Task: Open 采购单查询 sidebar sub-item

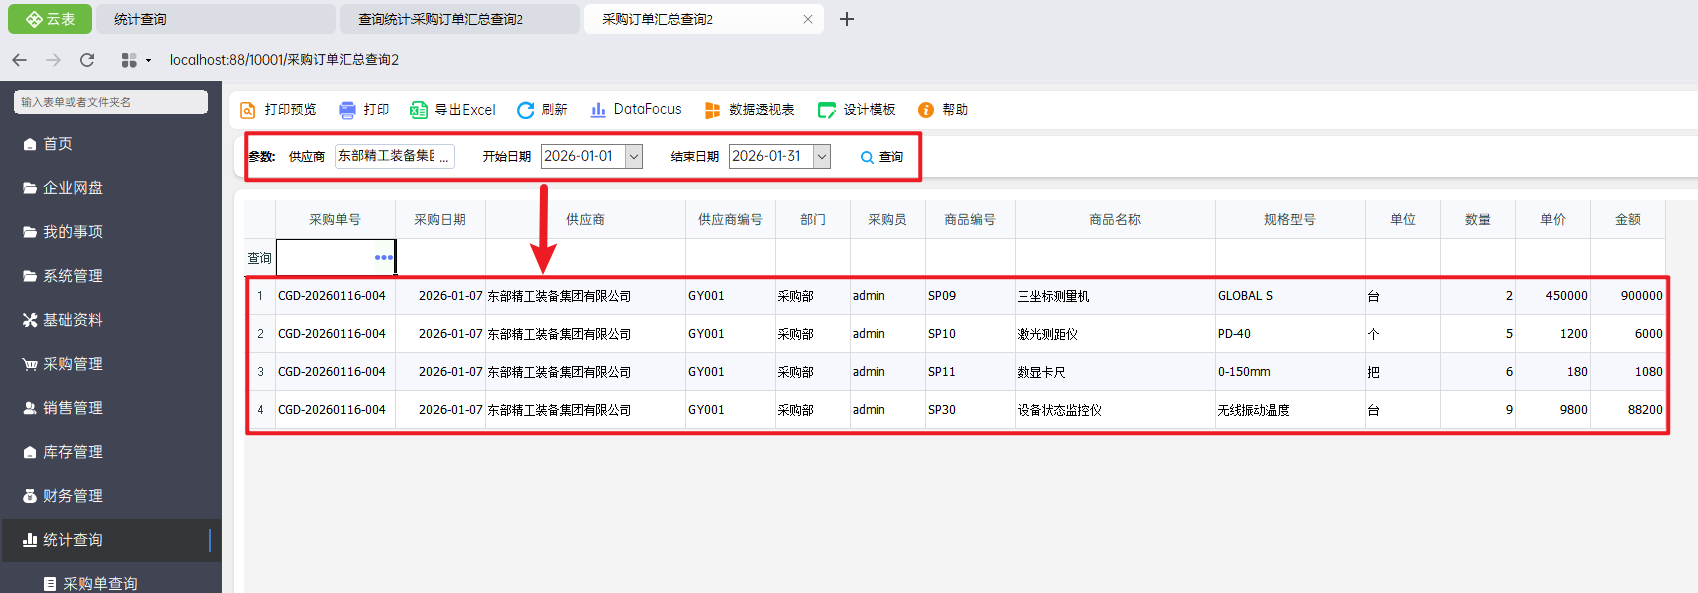Action: coord(111,583)
